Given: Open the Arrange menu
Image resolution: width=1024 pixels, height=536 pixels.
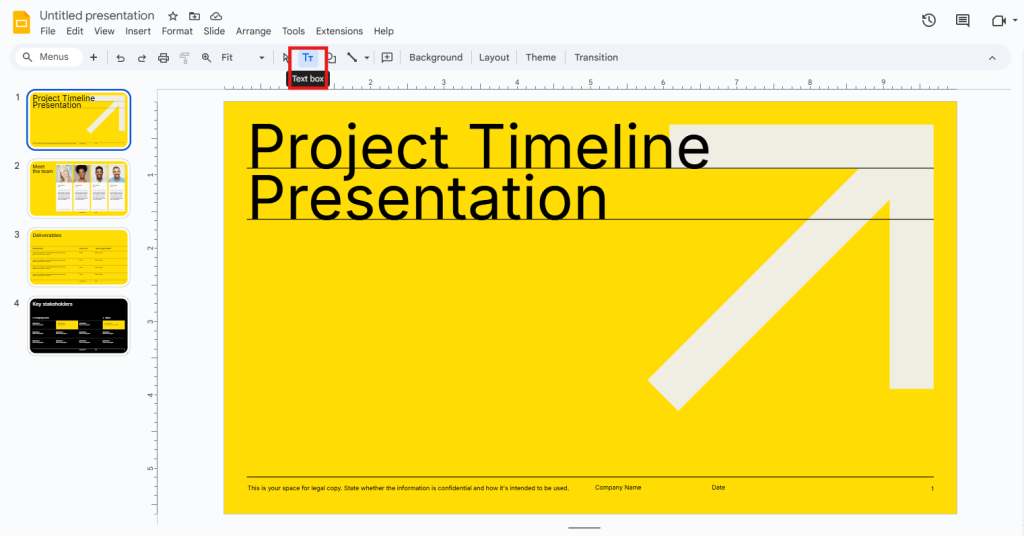Looking at the screenshot, I should coord(253,31).
